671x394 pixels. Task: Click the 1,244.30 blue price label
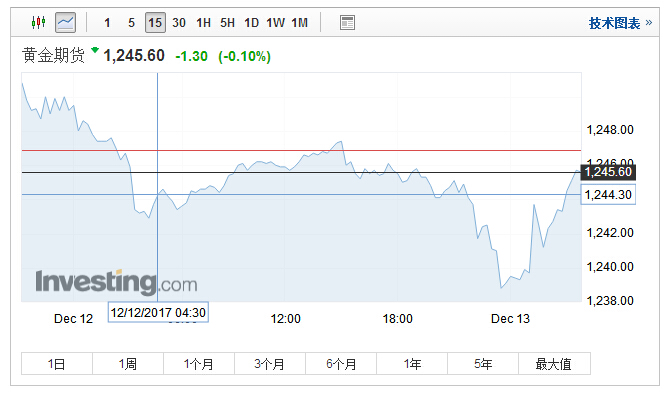pos(608,195)
